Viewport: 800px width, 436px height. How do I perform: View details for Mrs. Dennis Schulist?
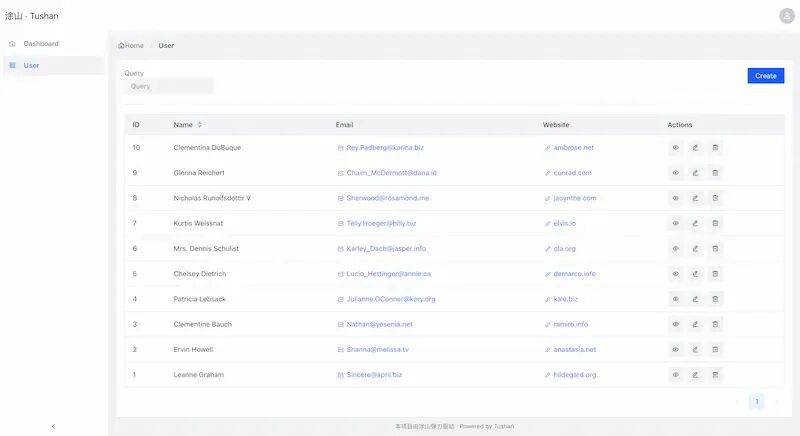click(676, 249)
